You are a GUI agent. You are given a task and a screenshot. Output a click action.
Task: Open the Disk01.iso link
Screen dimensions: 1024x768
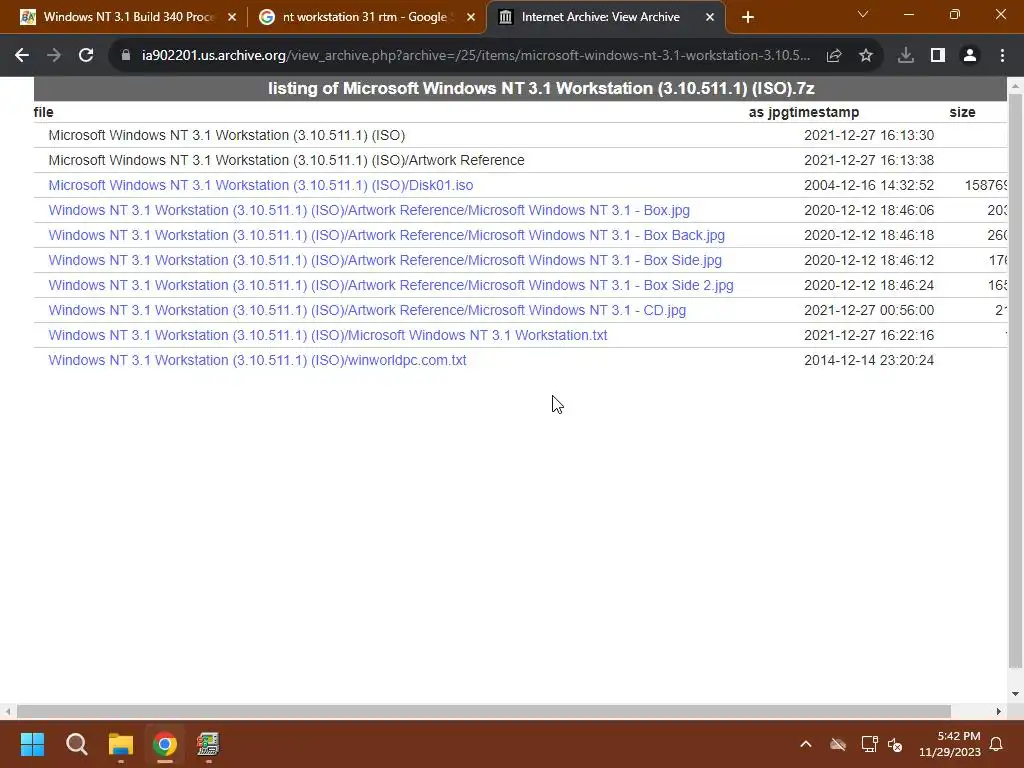coord(261,185)
